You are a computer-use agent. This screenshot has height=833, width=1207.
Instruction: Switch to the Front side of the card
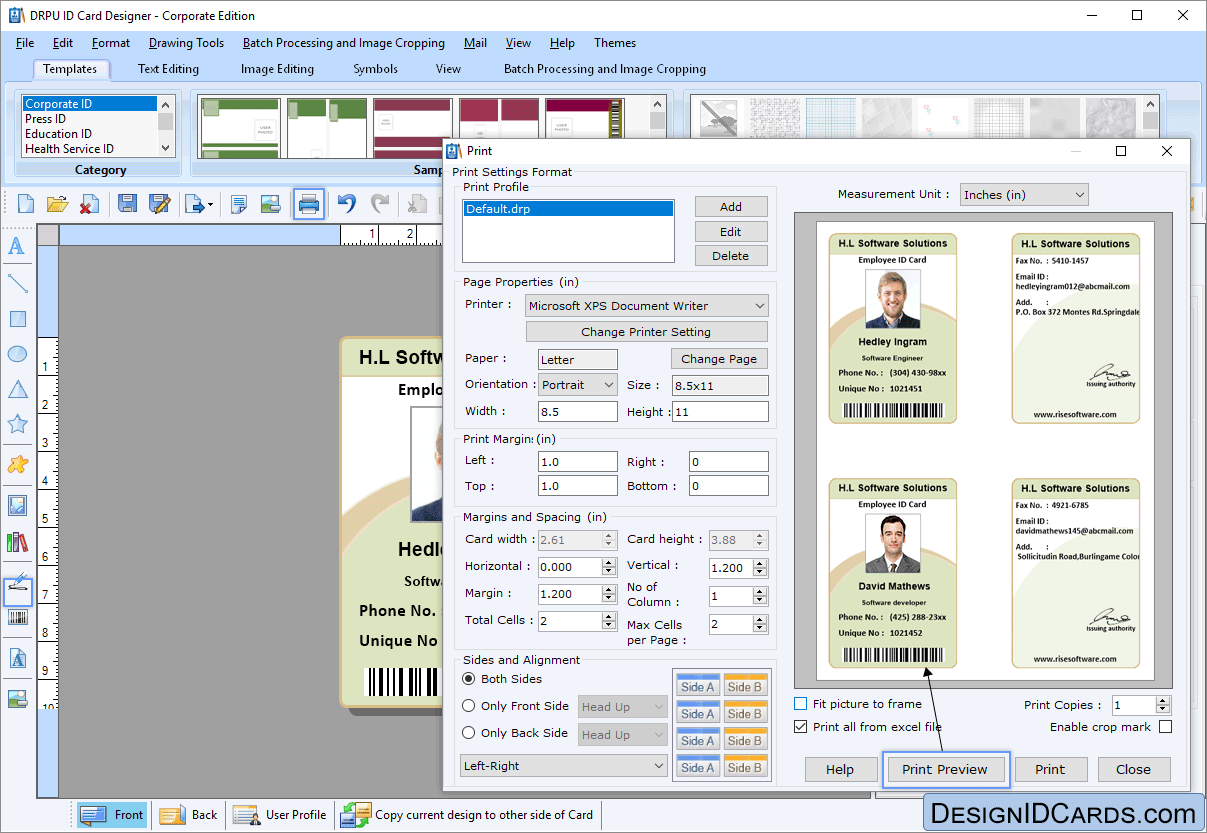(112, 815)
